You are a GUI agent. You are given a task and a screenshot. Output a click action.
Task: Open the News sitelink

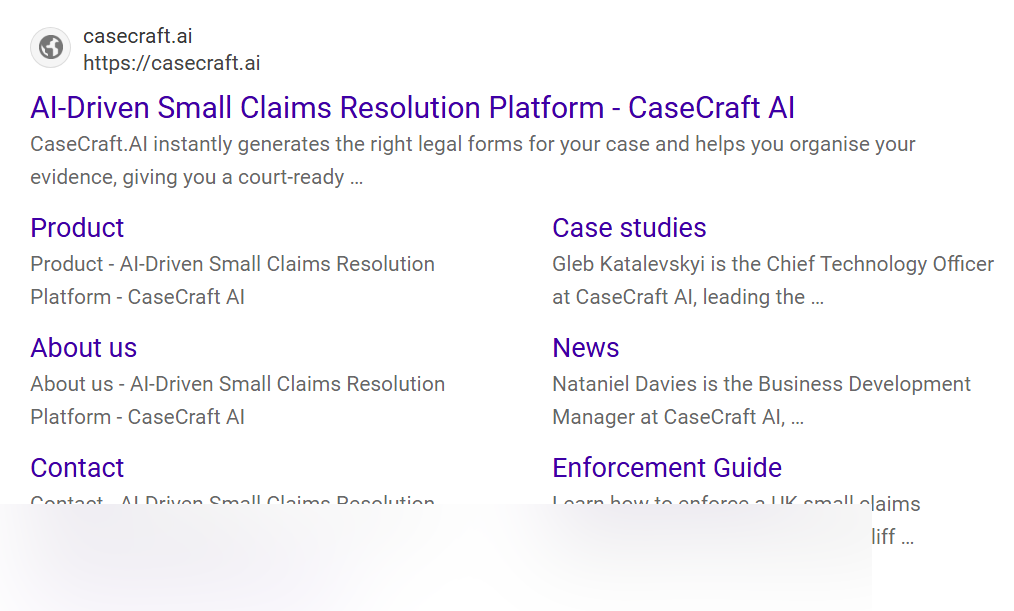tap(585, 348)
